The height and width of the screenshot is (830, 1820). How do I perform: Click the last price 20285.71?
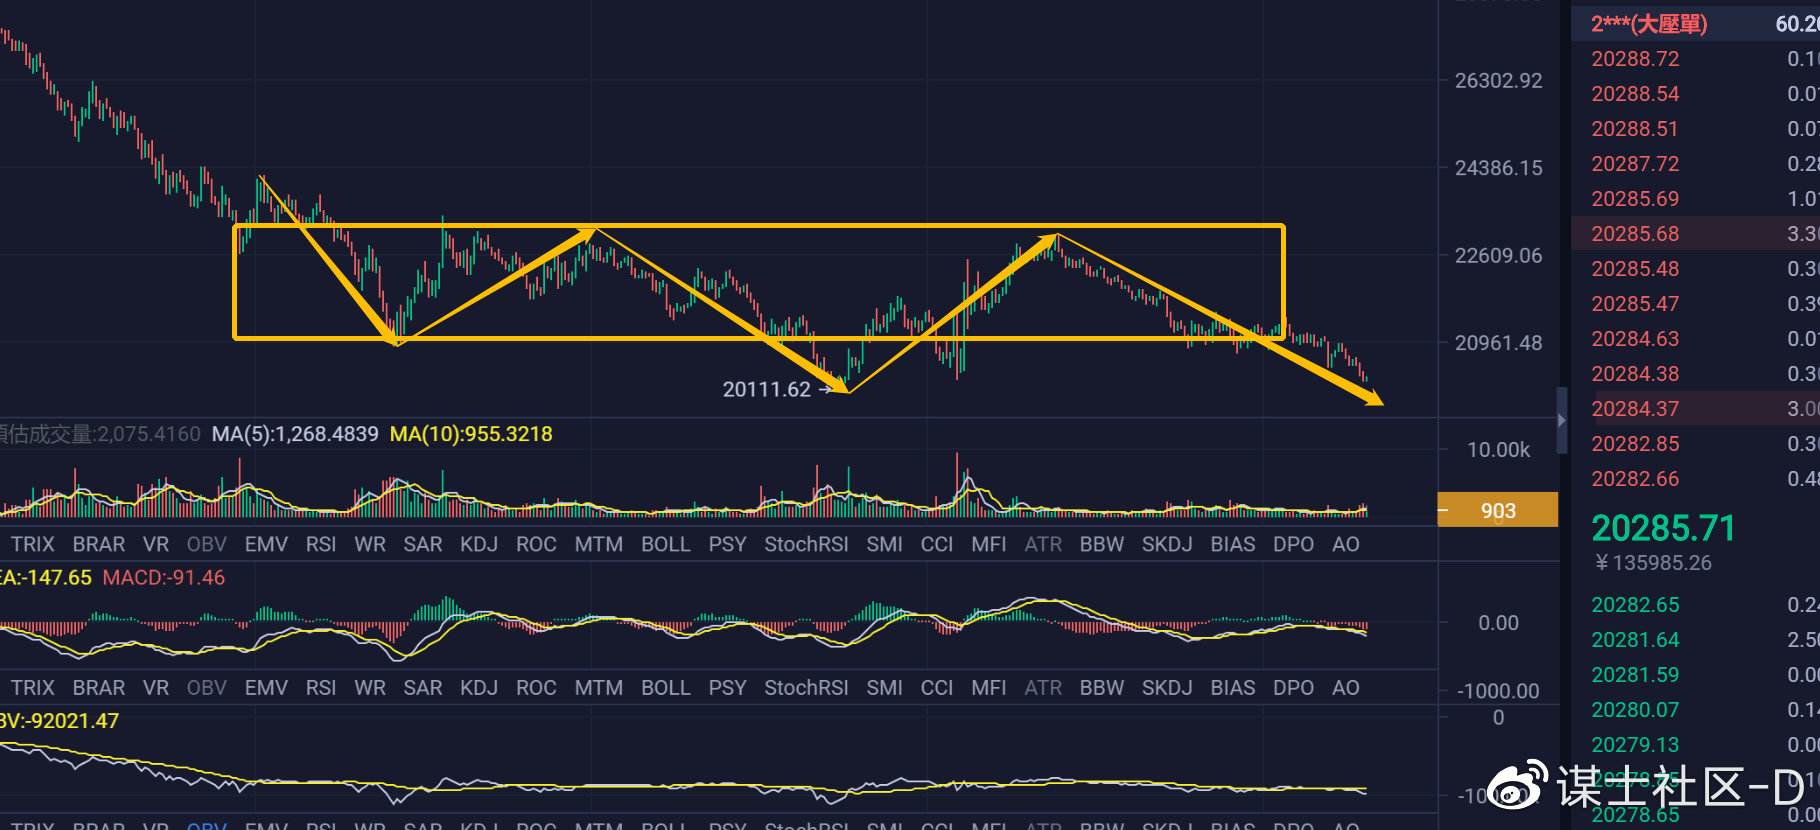click(x=1663, y=528)
